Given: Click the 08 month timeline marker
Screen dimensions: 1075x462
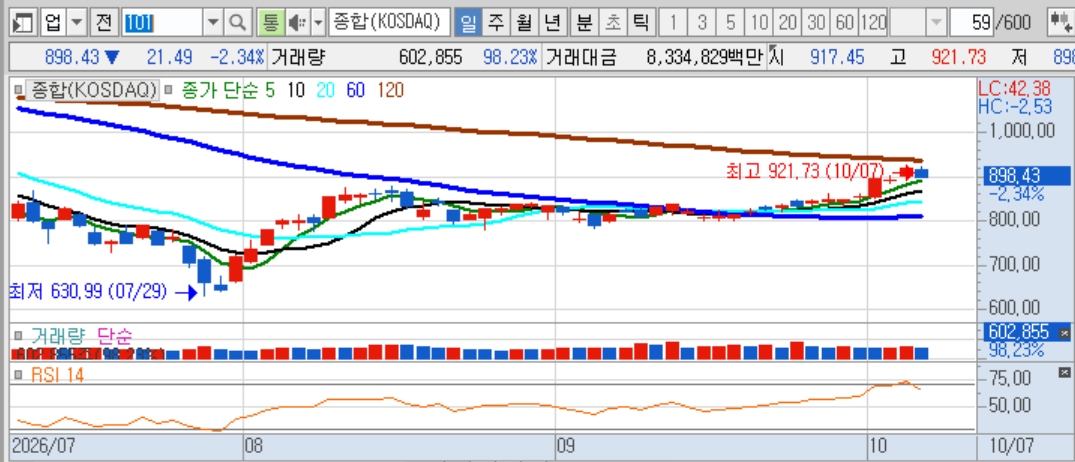Looking at the screenshot, I should [253, 448].
